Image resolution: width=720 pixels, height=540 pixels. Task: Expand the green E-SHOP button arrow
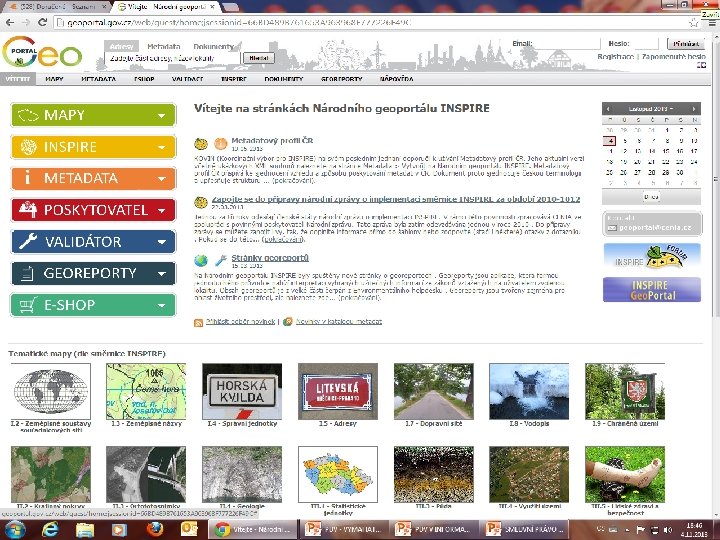tap(162, 305)
